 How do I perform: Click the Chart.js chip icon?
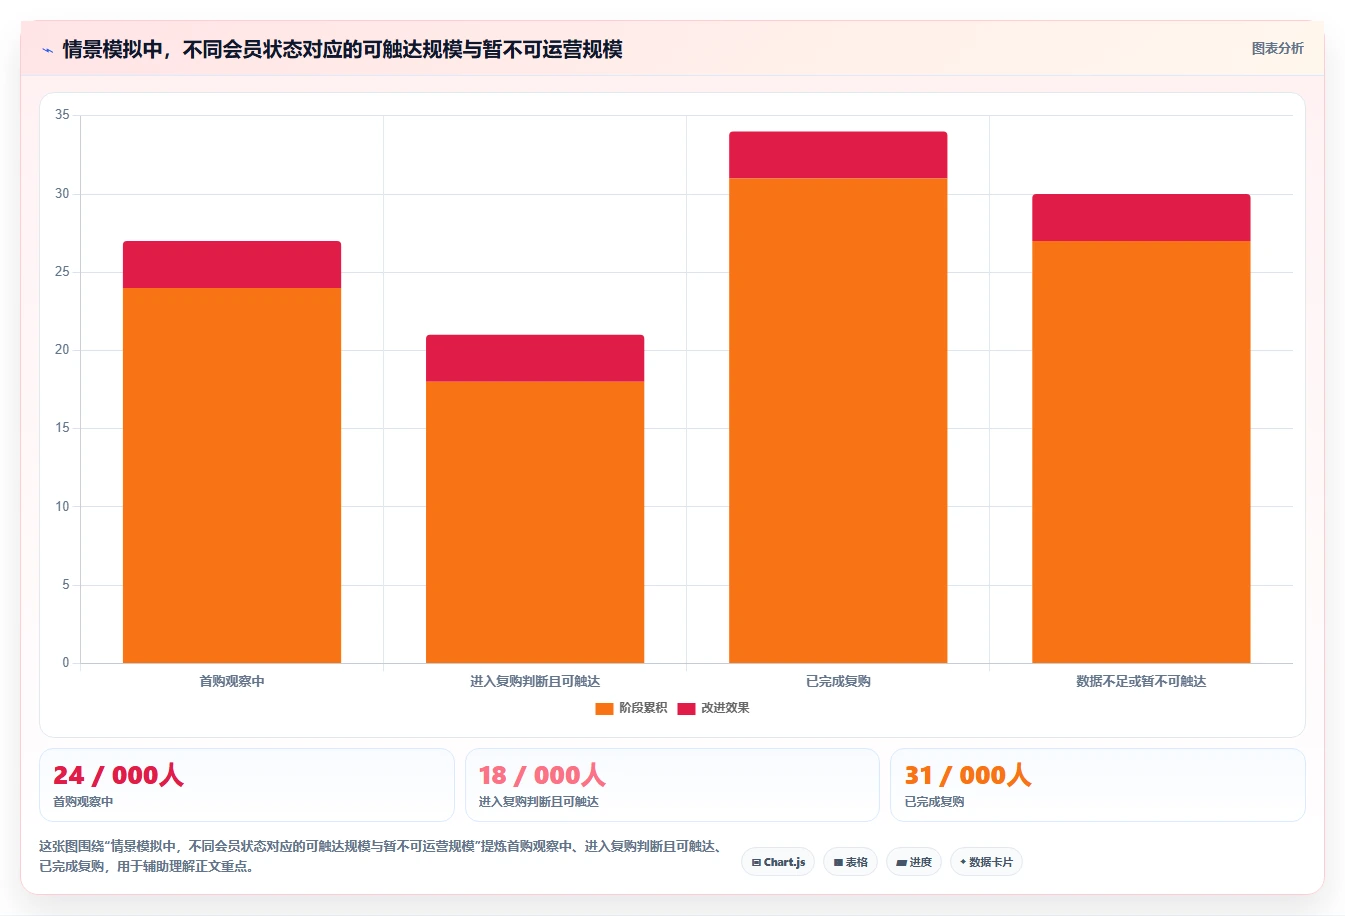756,862
